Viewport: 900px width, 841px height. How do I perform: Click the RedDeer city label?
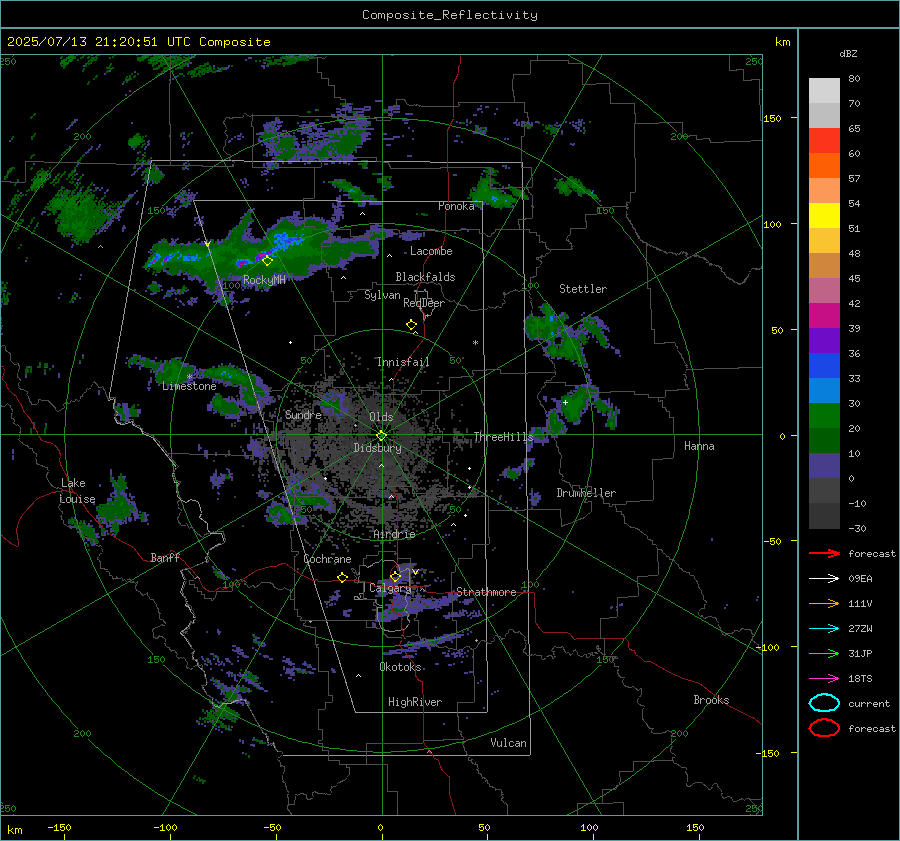pos(424,303)
